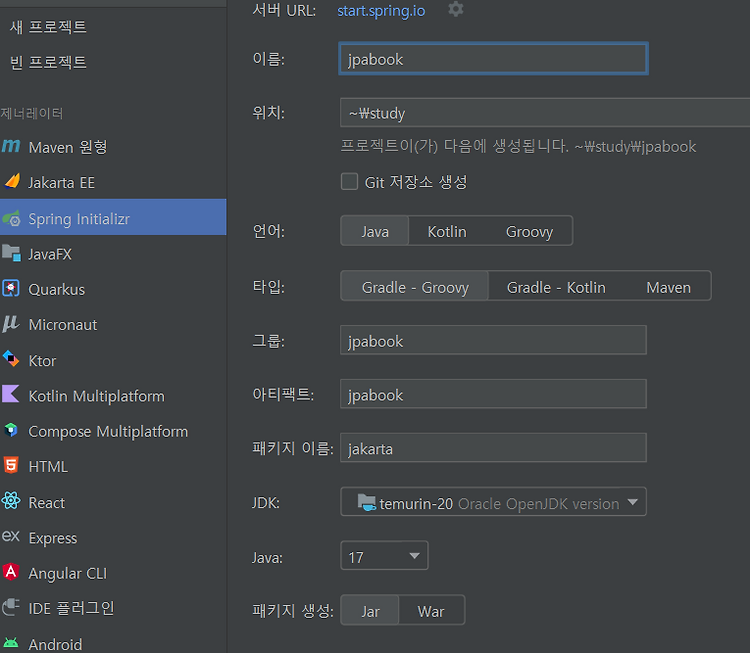This screenshot has width=750, height=653.
Task: Choose React generator label
Action: [x=46, y=502]
